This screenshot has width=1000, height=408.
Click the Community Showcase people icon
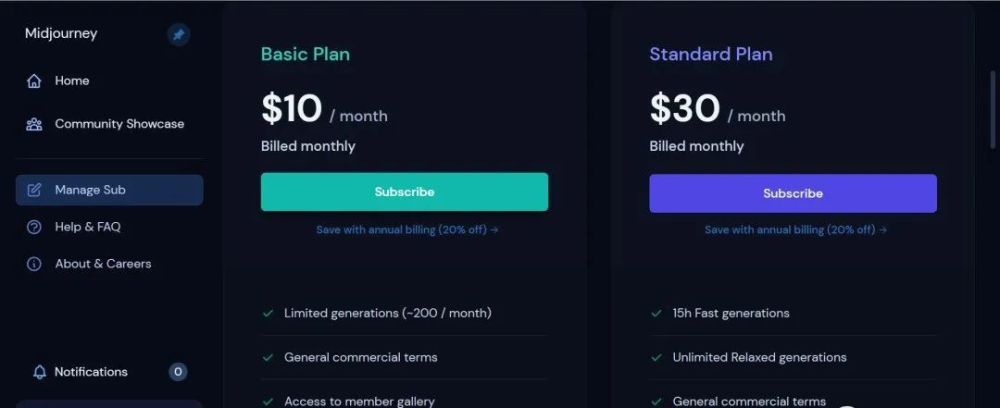tap(34, 124)
